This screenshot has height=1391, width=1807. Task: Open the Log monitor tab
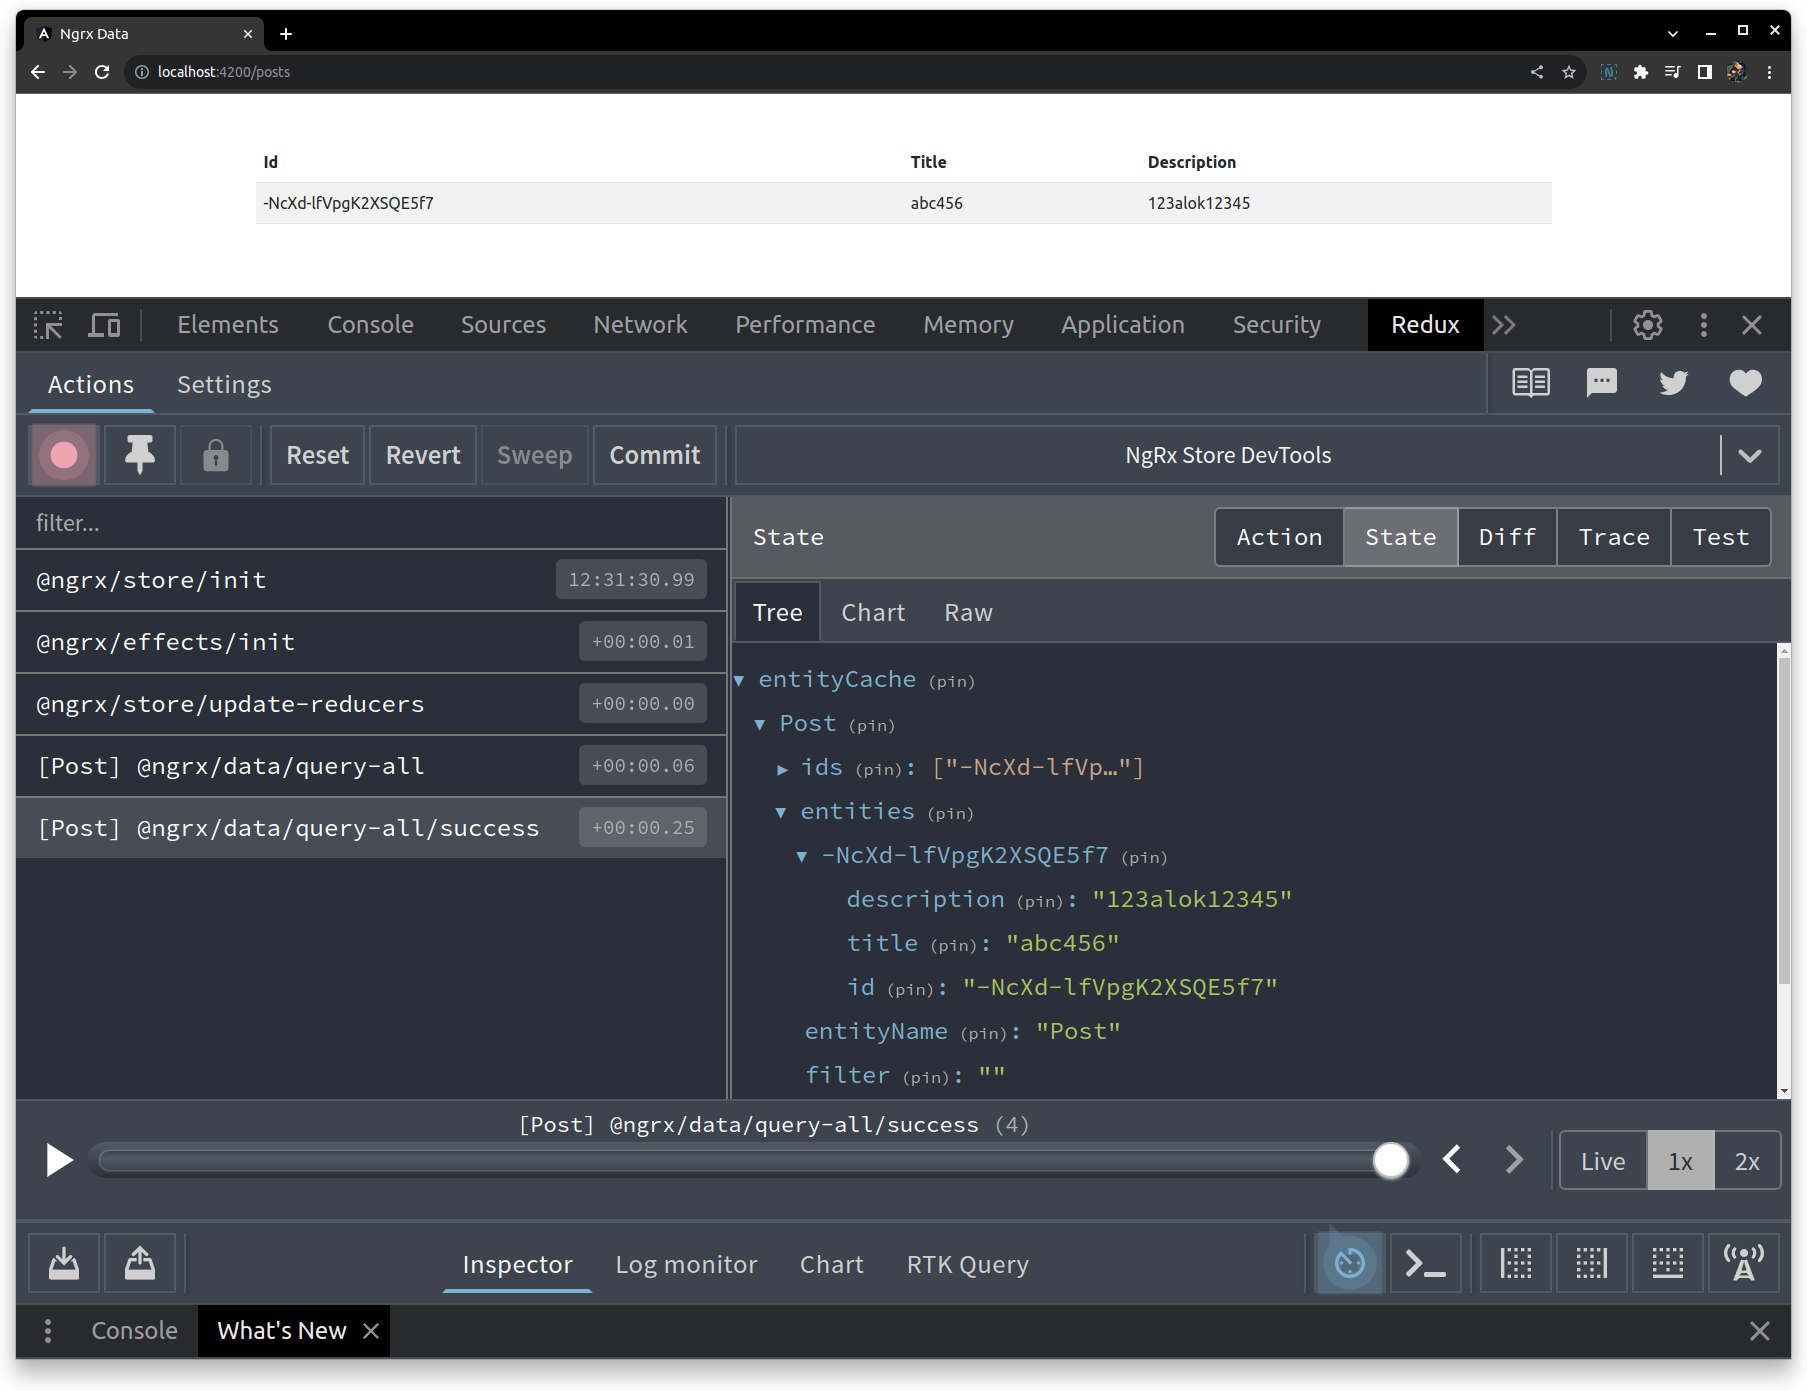686,1263
